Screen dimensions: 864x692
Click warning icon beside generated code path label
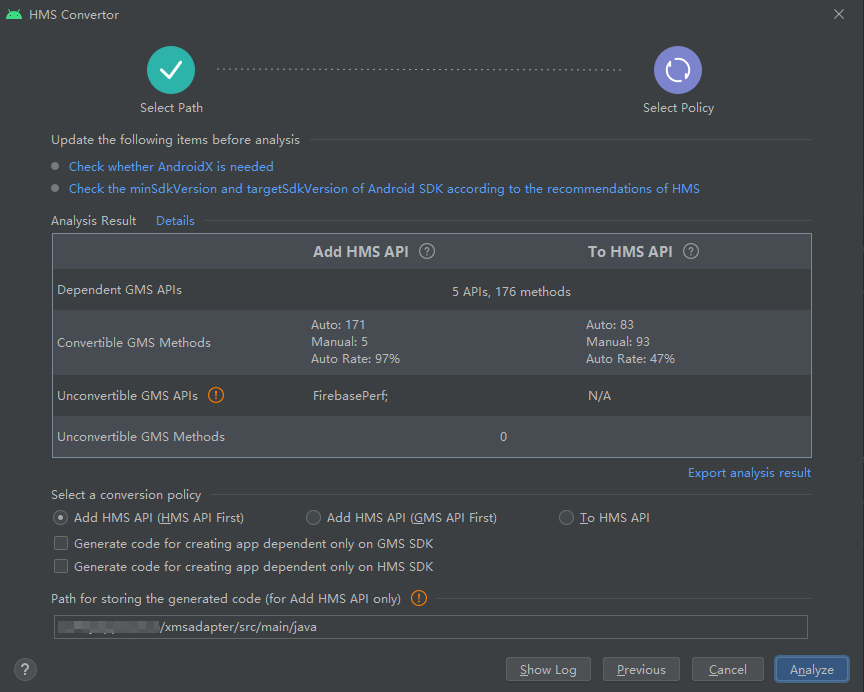click(419, 598)
